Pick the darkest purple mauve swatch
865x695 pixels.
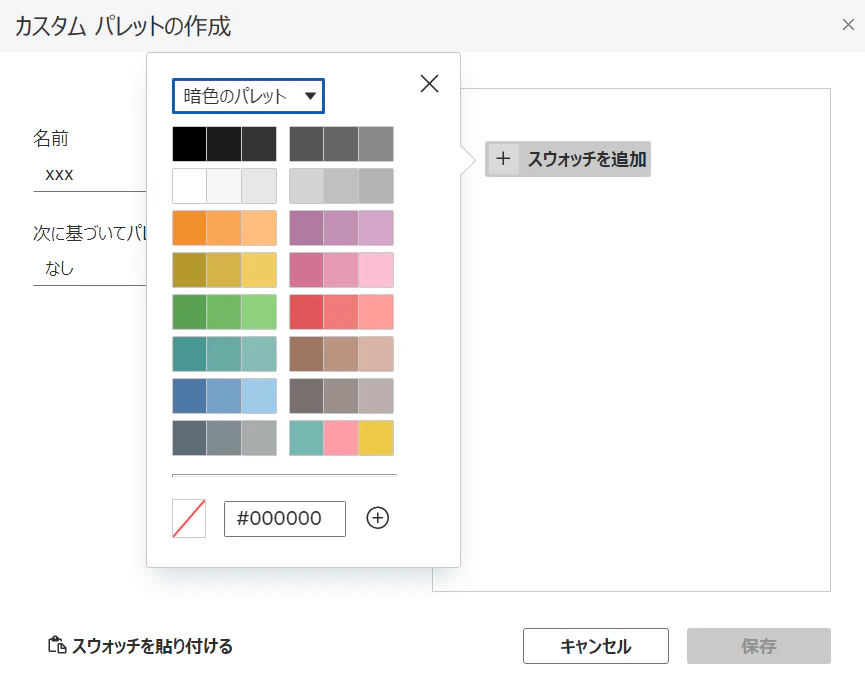(306, 228)
